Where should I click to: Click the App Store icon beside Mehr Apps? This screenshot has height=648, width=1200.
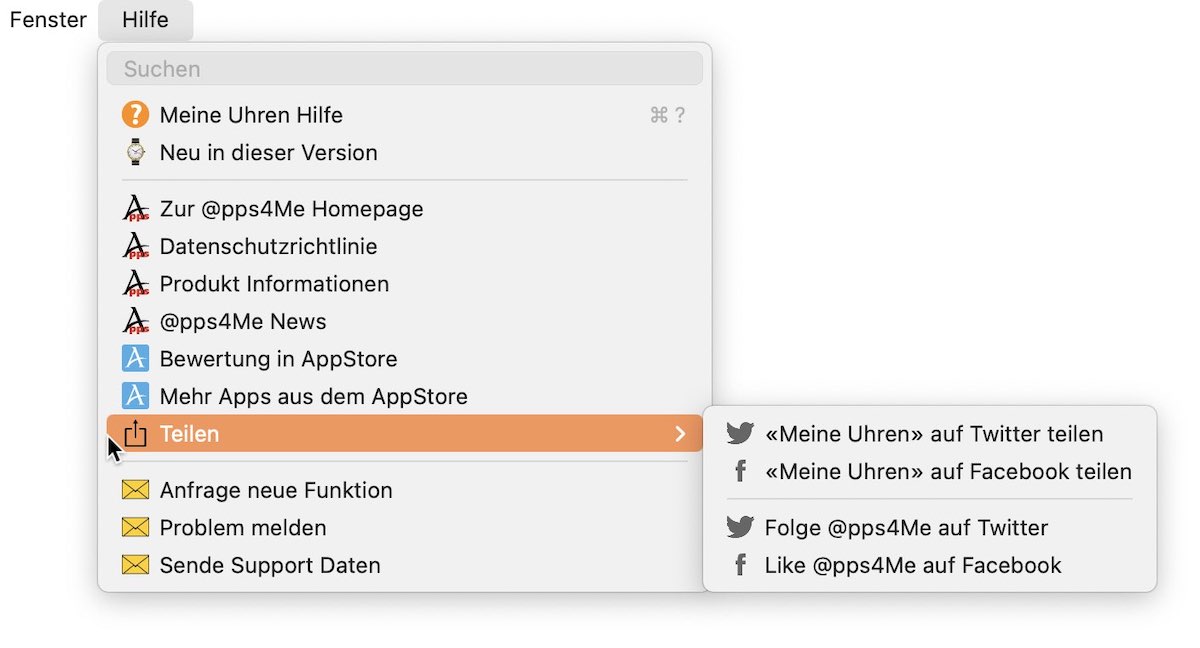click(135, 396)
